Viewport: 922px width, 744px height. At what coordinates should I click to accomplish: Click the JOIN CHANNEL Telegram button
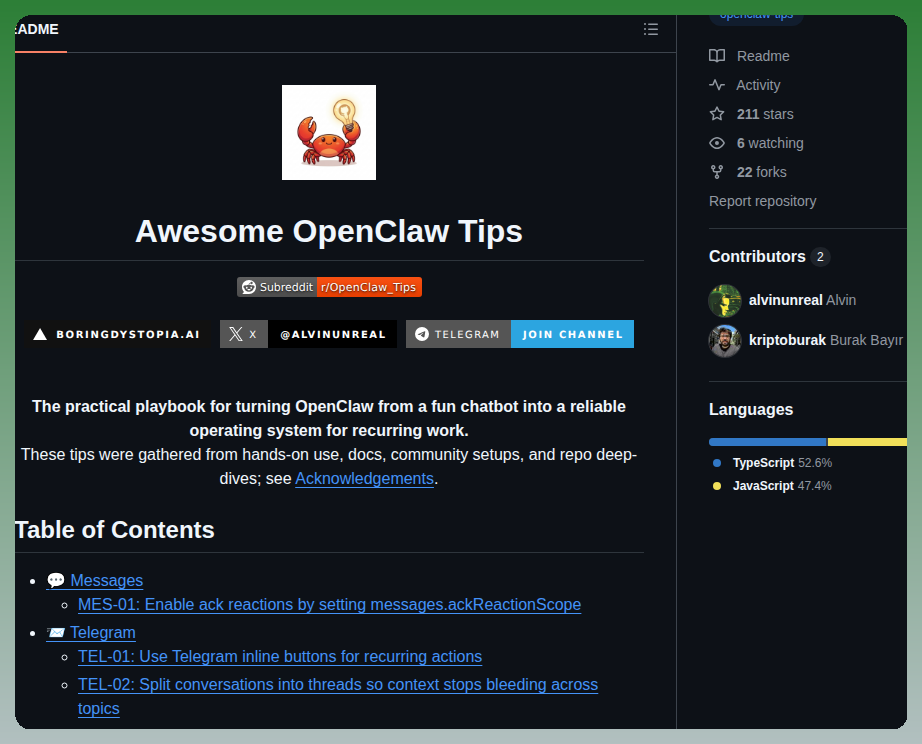click(572, 334)
